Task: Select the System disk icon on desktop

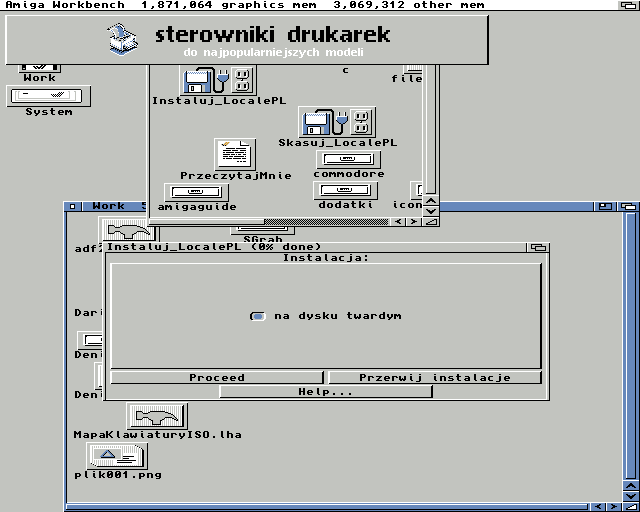Action: click(49, 96)
